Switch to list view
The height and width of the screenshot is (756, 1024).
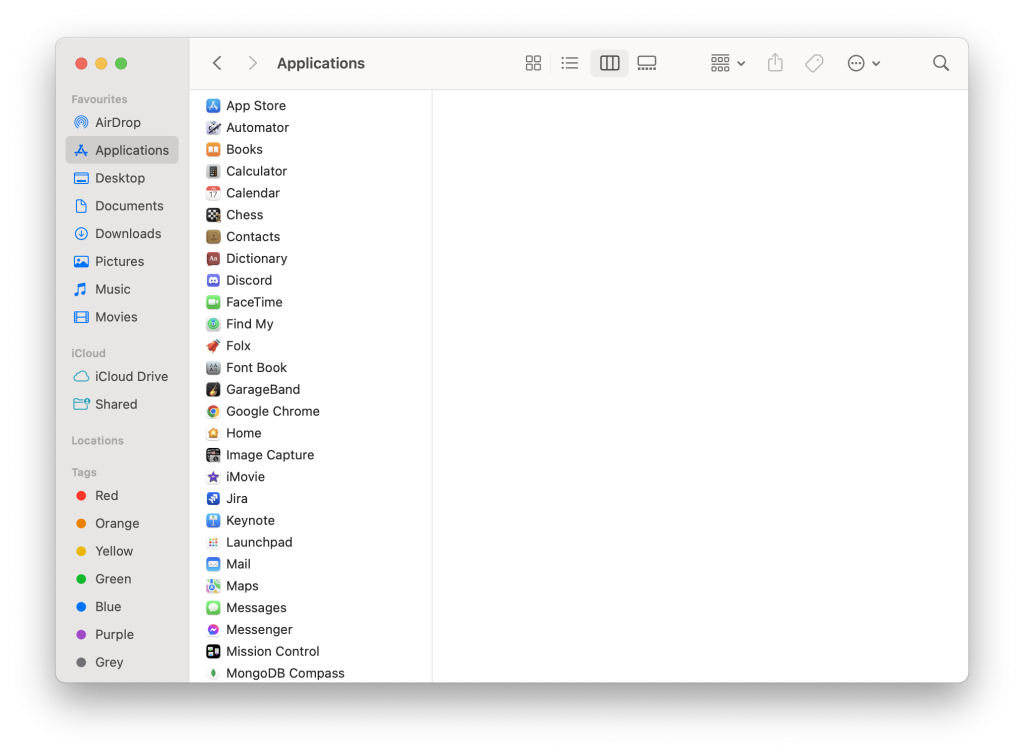point(569,63)
